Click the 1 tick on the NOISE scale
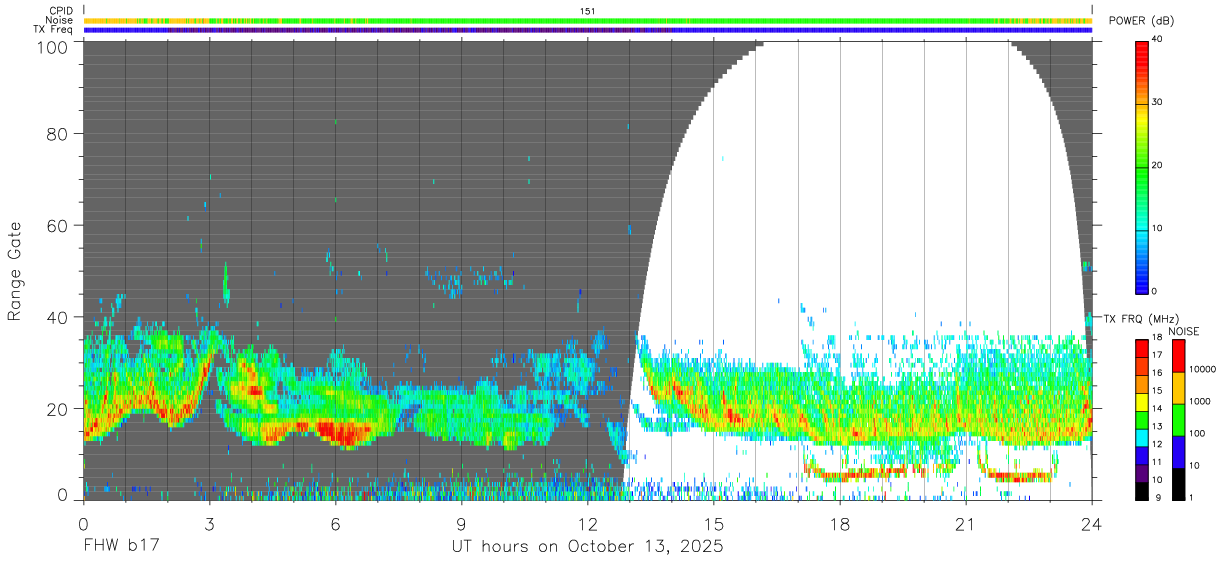 click(x=1192, y=498)
